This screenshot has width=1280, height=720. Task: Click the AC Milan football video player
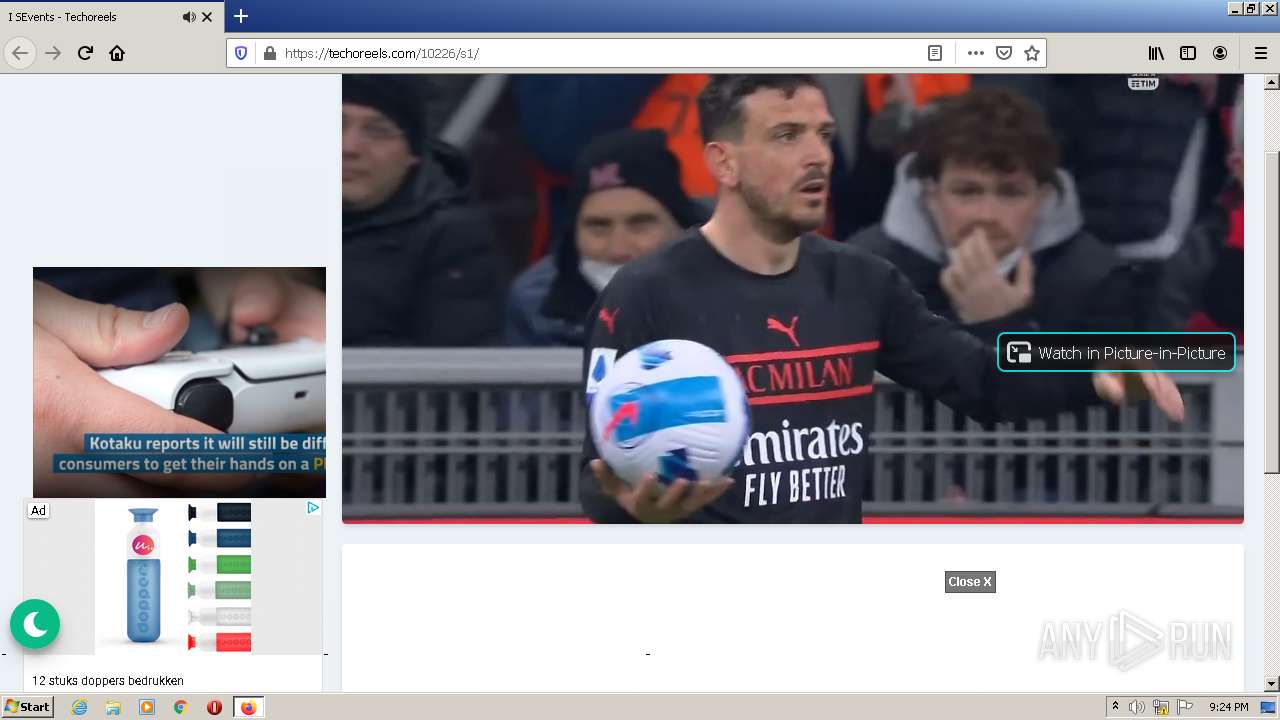[792, 298]
